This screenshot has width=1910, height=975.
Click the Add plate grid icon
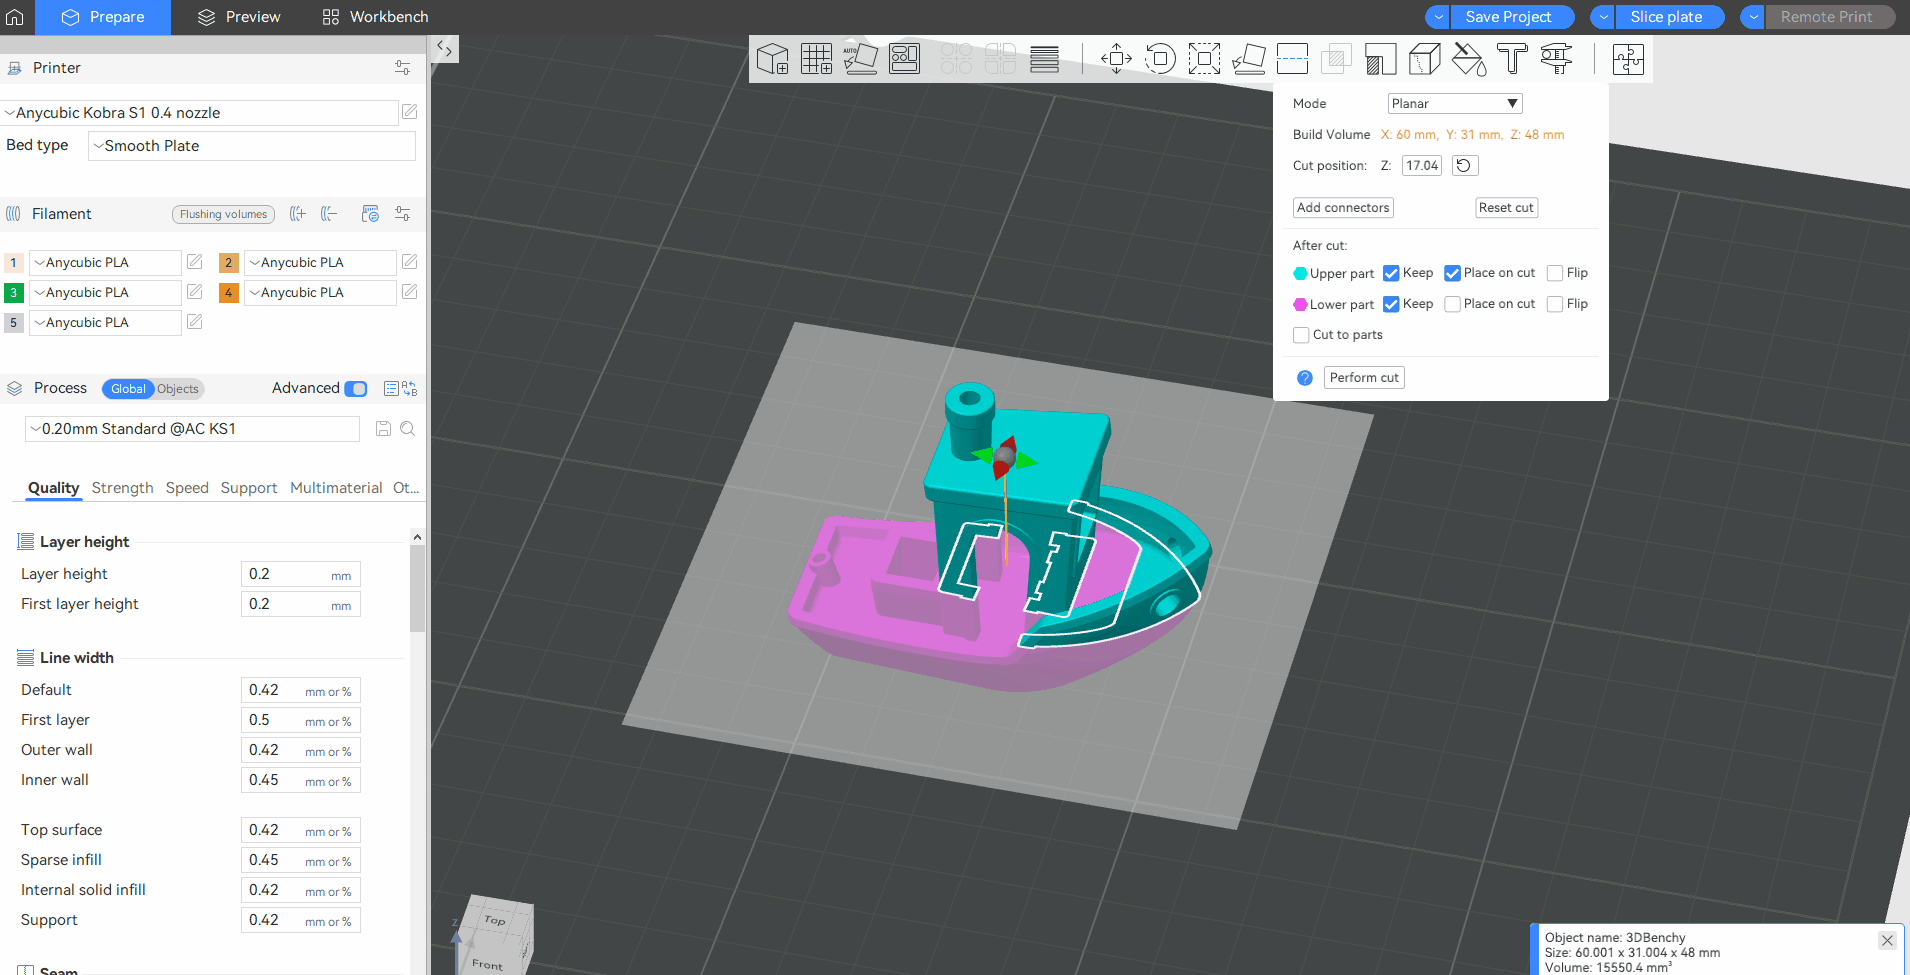point(816,59)
